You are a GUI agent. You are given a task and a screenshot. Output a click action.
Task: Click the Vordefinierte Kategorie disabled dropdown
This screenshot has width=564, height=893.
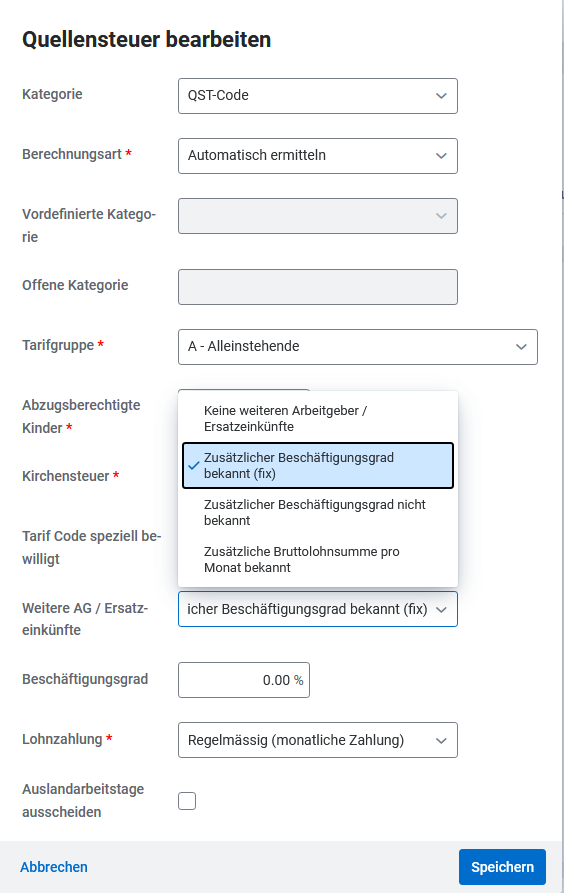coord(317,216)
